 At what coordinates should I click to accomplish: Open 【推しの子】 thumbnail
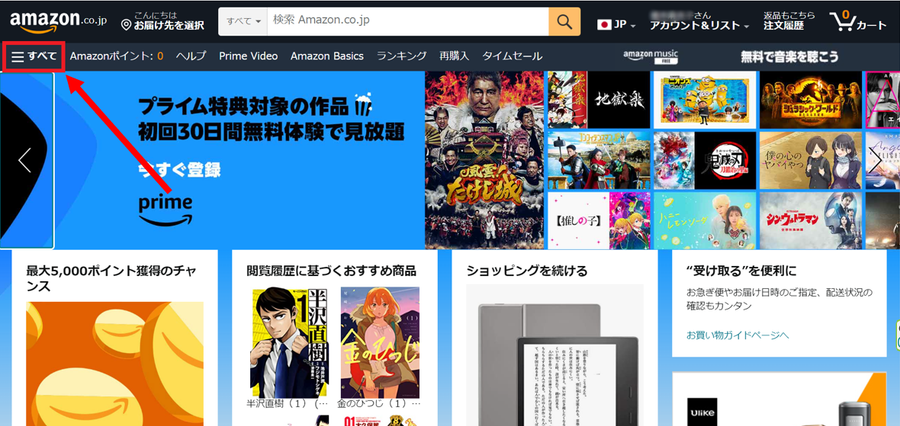[x=599, y=220]
